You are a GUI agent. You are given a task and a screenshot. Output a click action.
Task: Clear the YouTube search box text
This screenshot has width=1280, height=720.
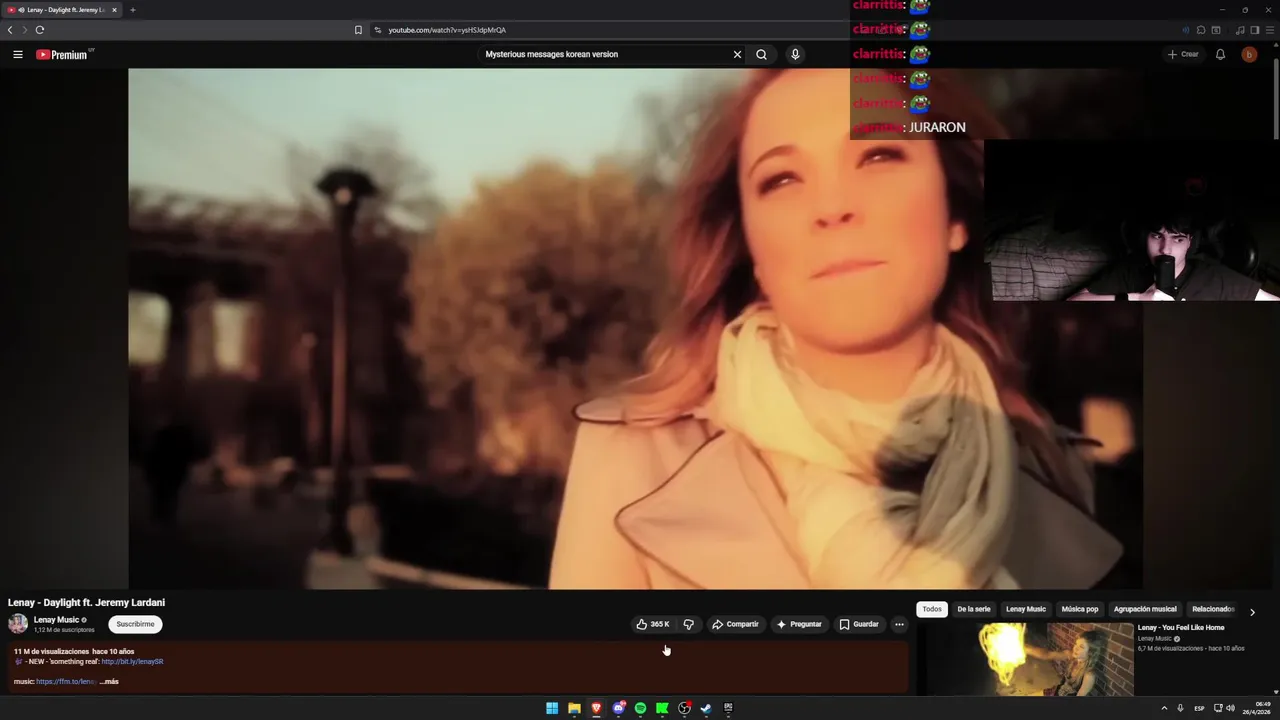[737, 54]
